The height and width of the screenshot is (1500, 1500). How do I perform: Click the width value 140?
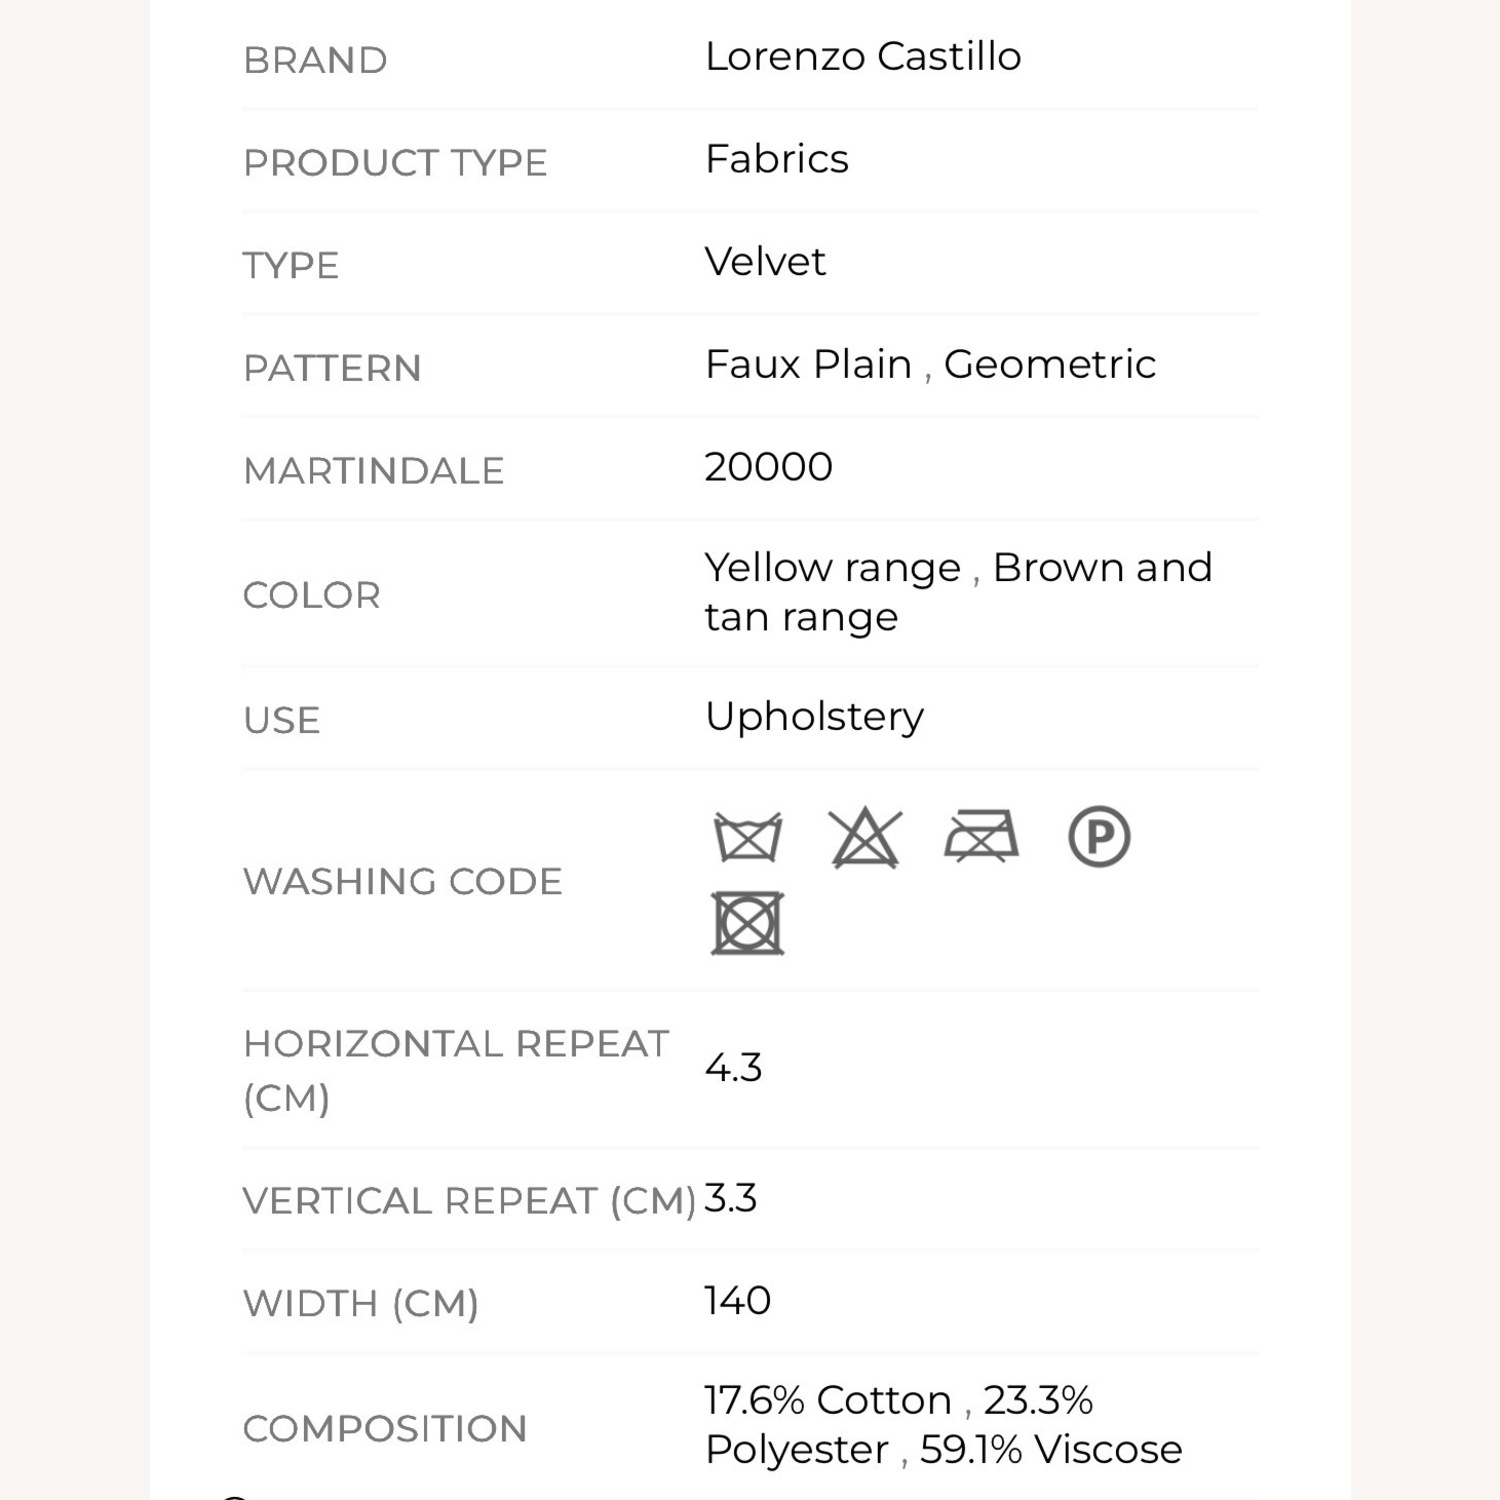click(737, 1301)
